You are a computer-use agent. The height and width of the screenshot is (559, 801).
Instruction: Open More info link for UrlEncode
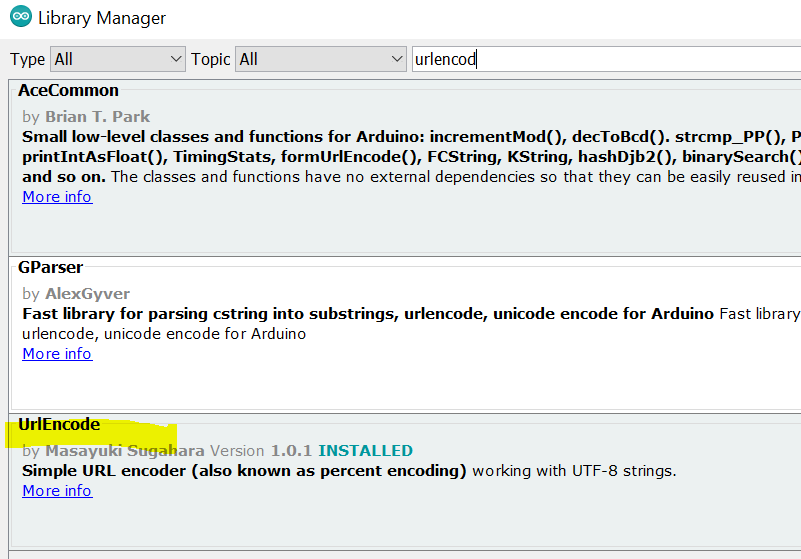click(57, 491)
